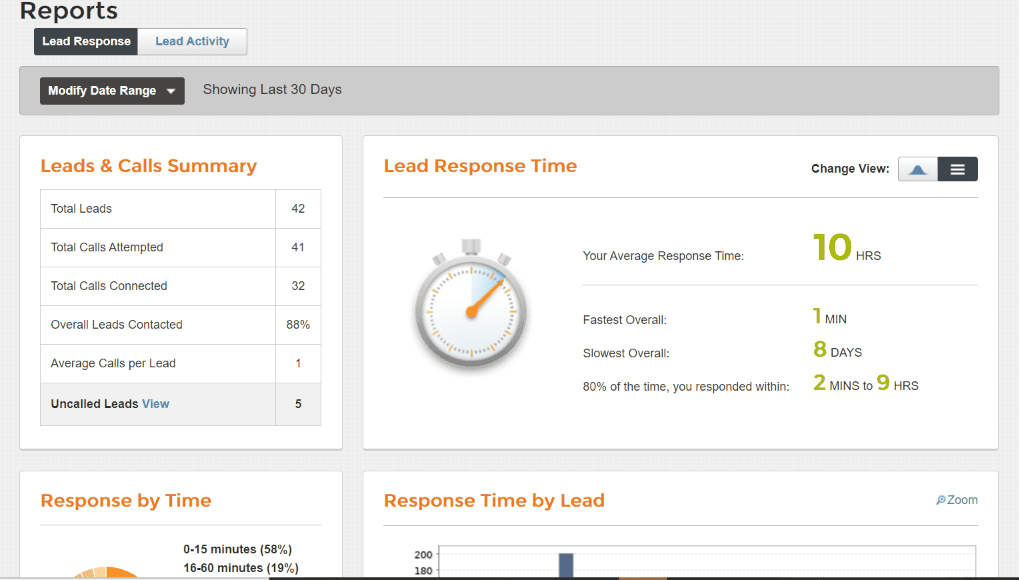Click the Response by Time heading
This screenshot has width=1019, height=580.
click(x=126, y=501)
